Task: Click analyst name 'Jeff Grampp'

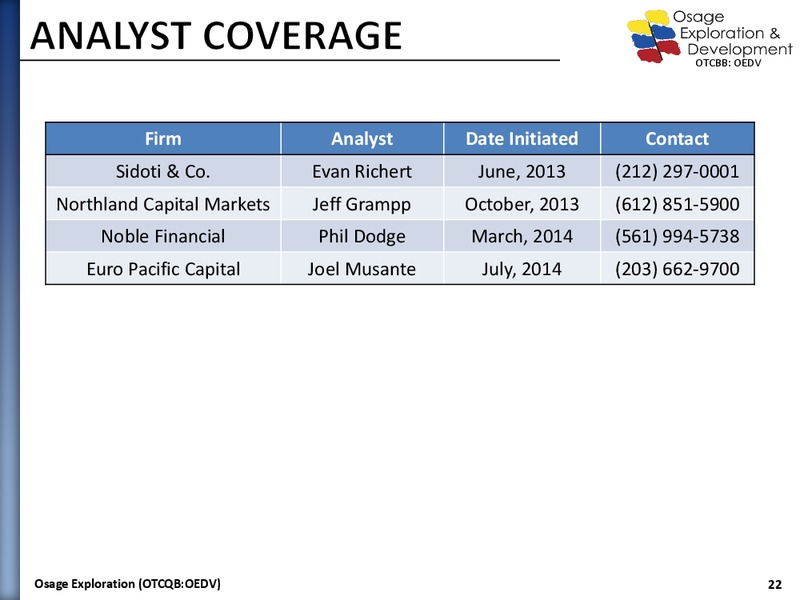Action: point(362,205)
